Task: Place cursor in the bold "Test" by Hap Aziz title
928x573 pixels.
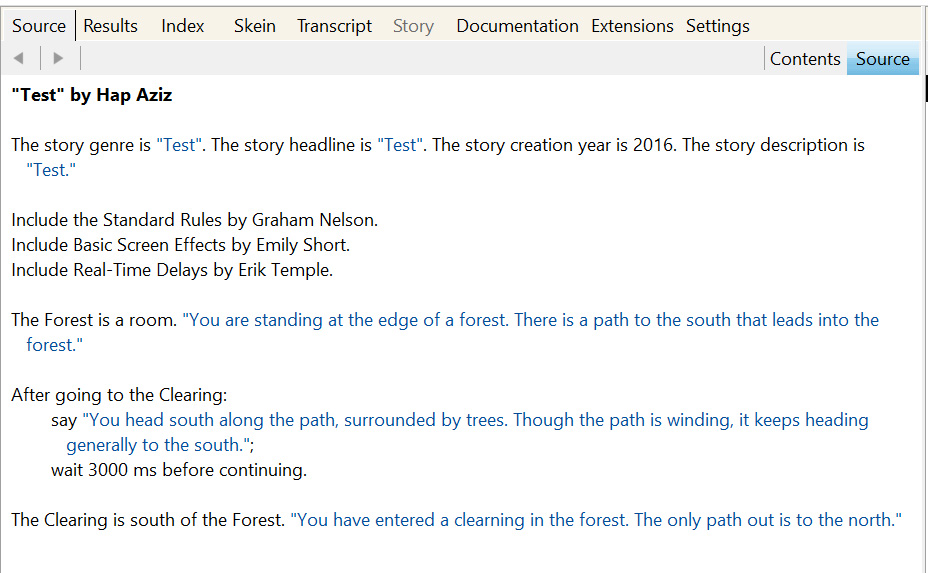Action: (92, 96)
